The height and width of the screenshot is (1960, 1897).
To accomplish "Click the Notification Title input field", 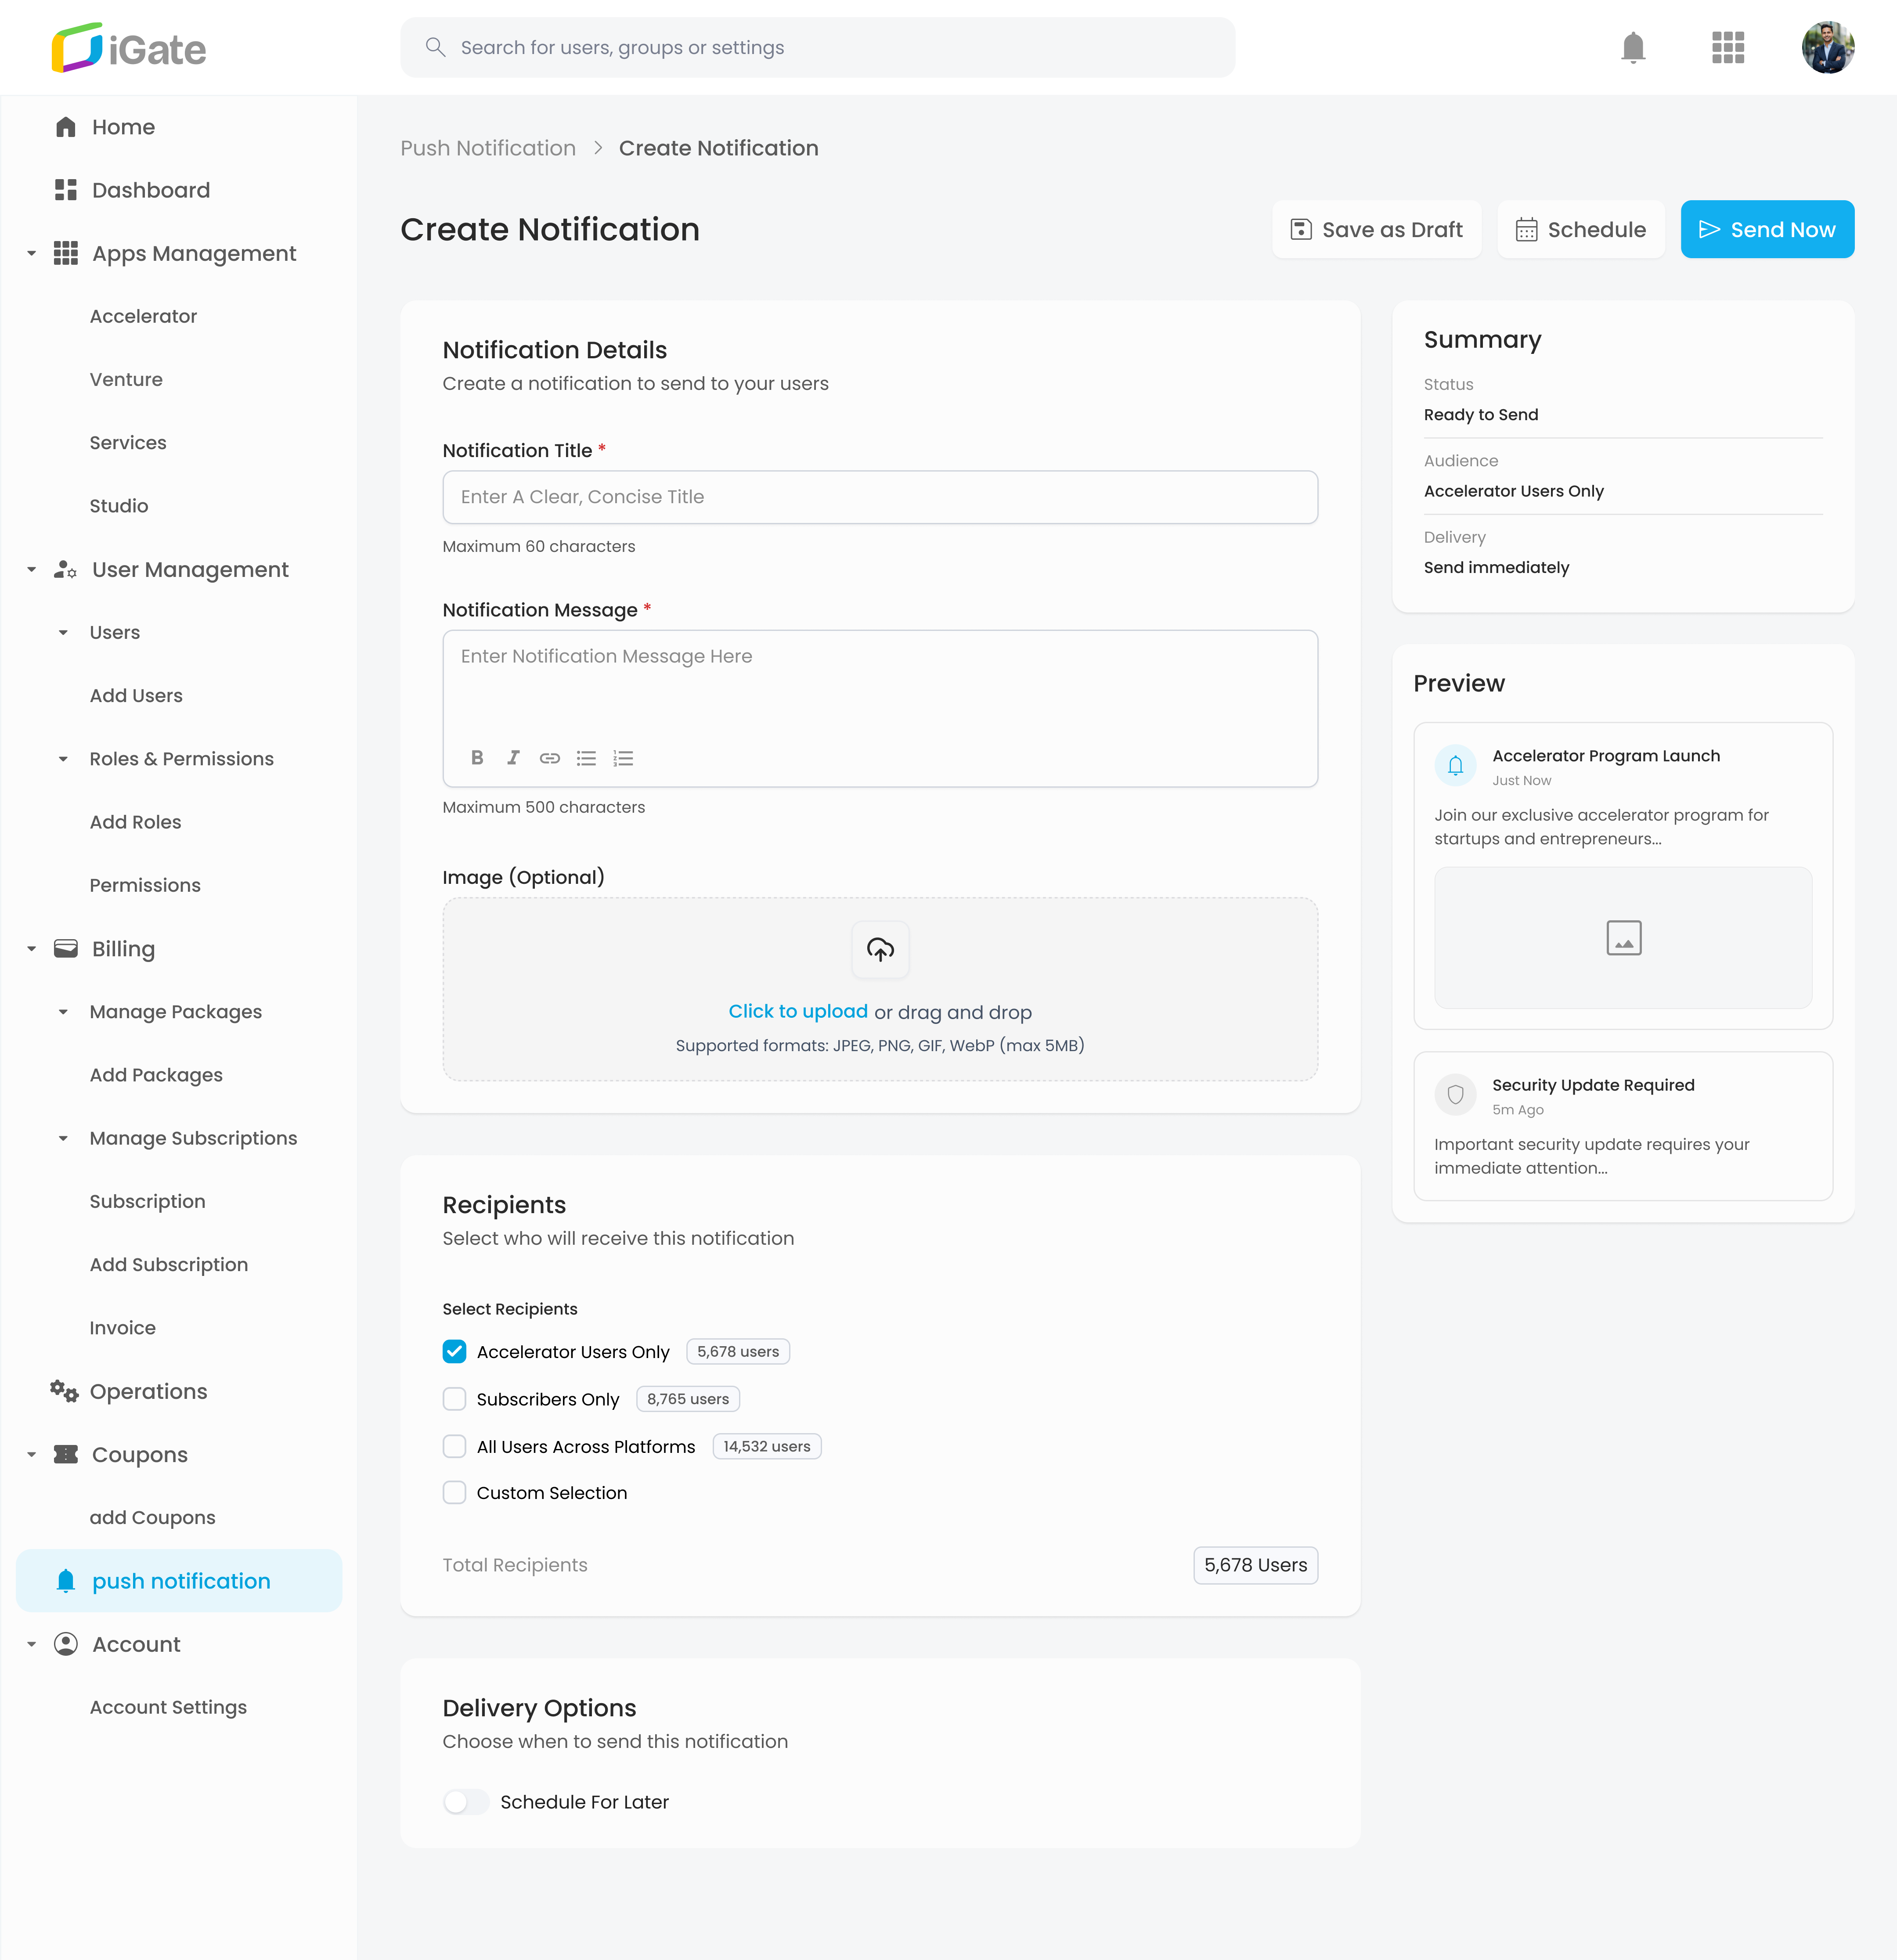I will (880, 497).
